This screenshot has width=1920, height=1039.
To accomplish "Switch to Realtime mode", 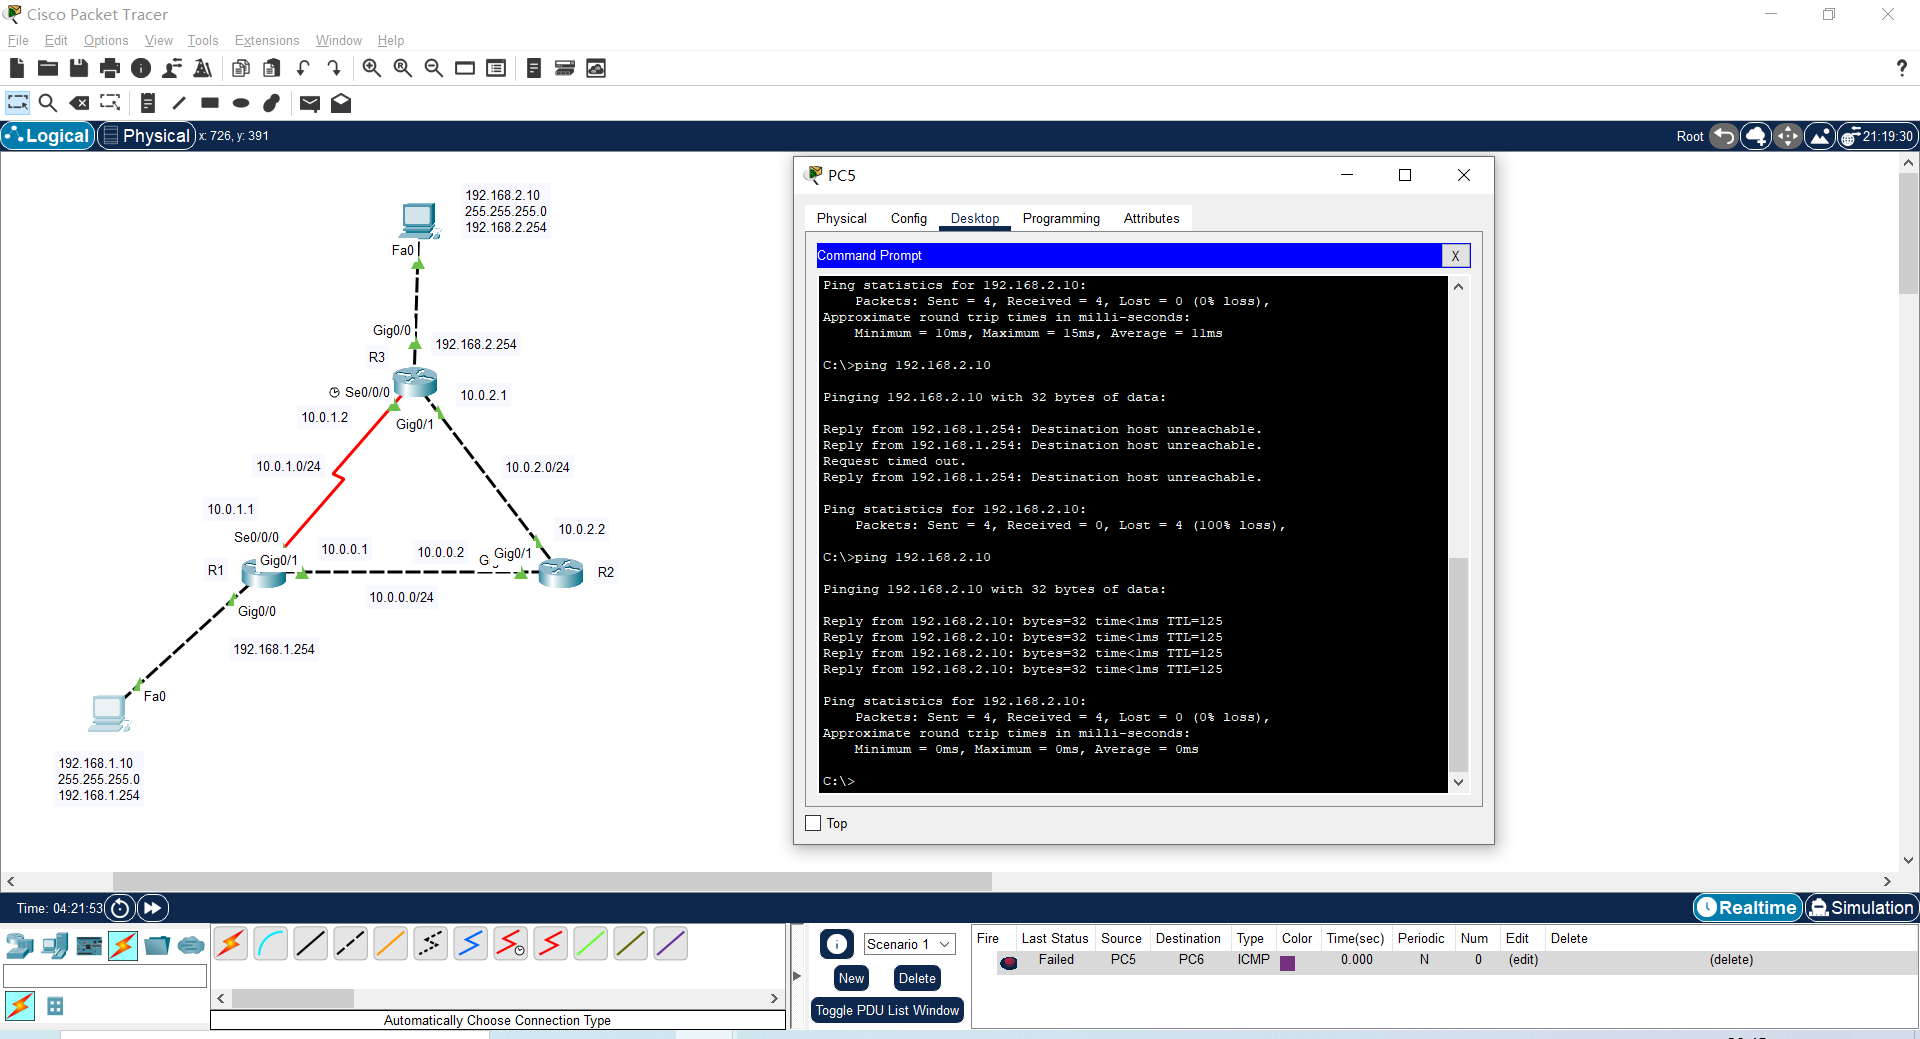I will pyautogui.click(x=1748, y=908).
